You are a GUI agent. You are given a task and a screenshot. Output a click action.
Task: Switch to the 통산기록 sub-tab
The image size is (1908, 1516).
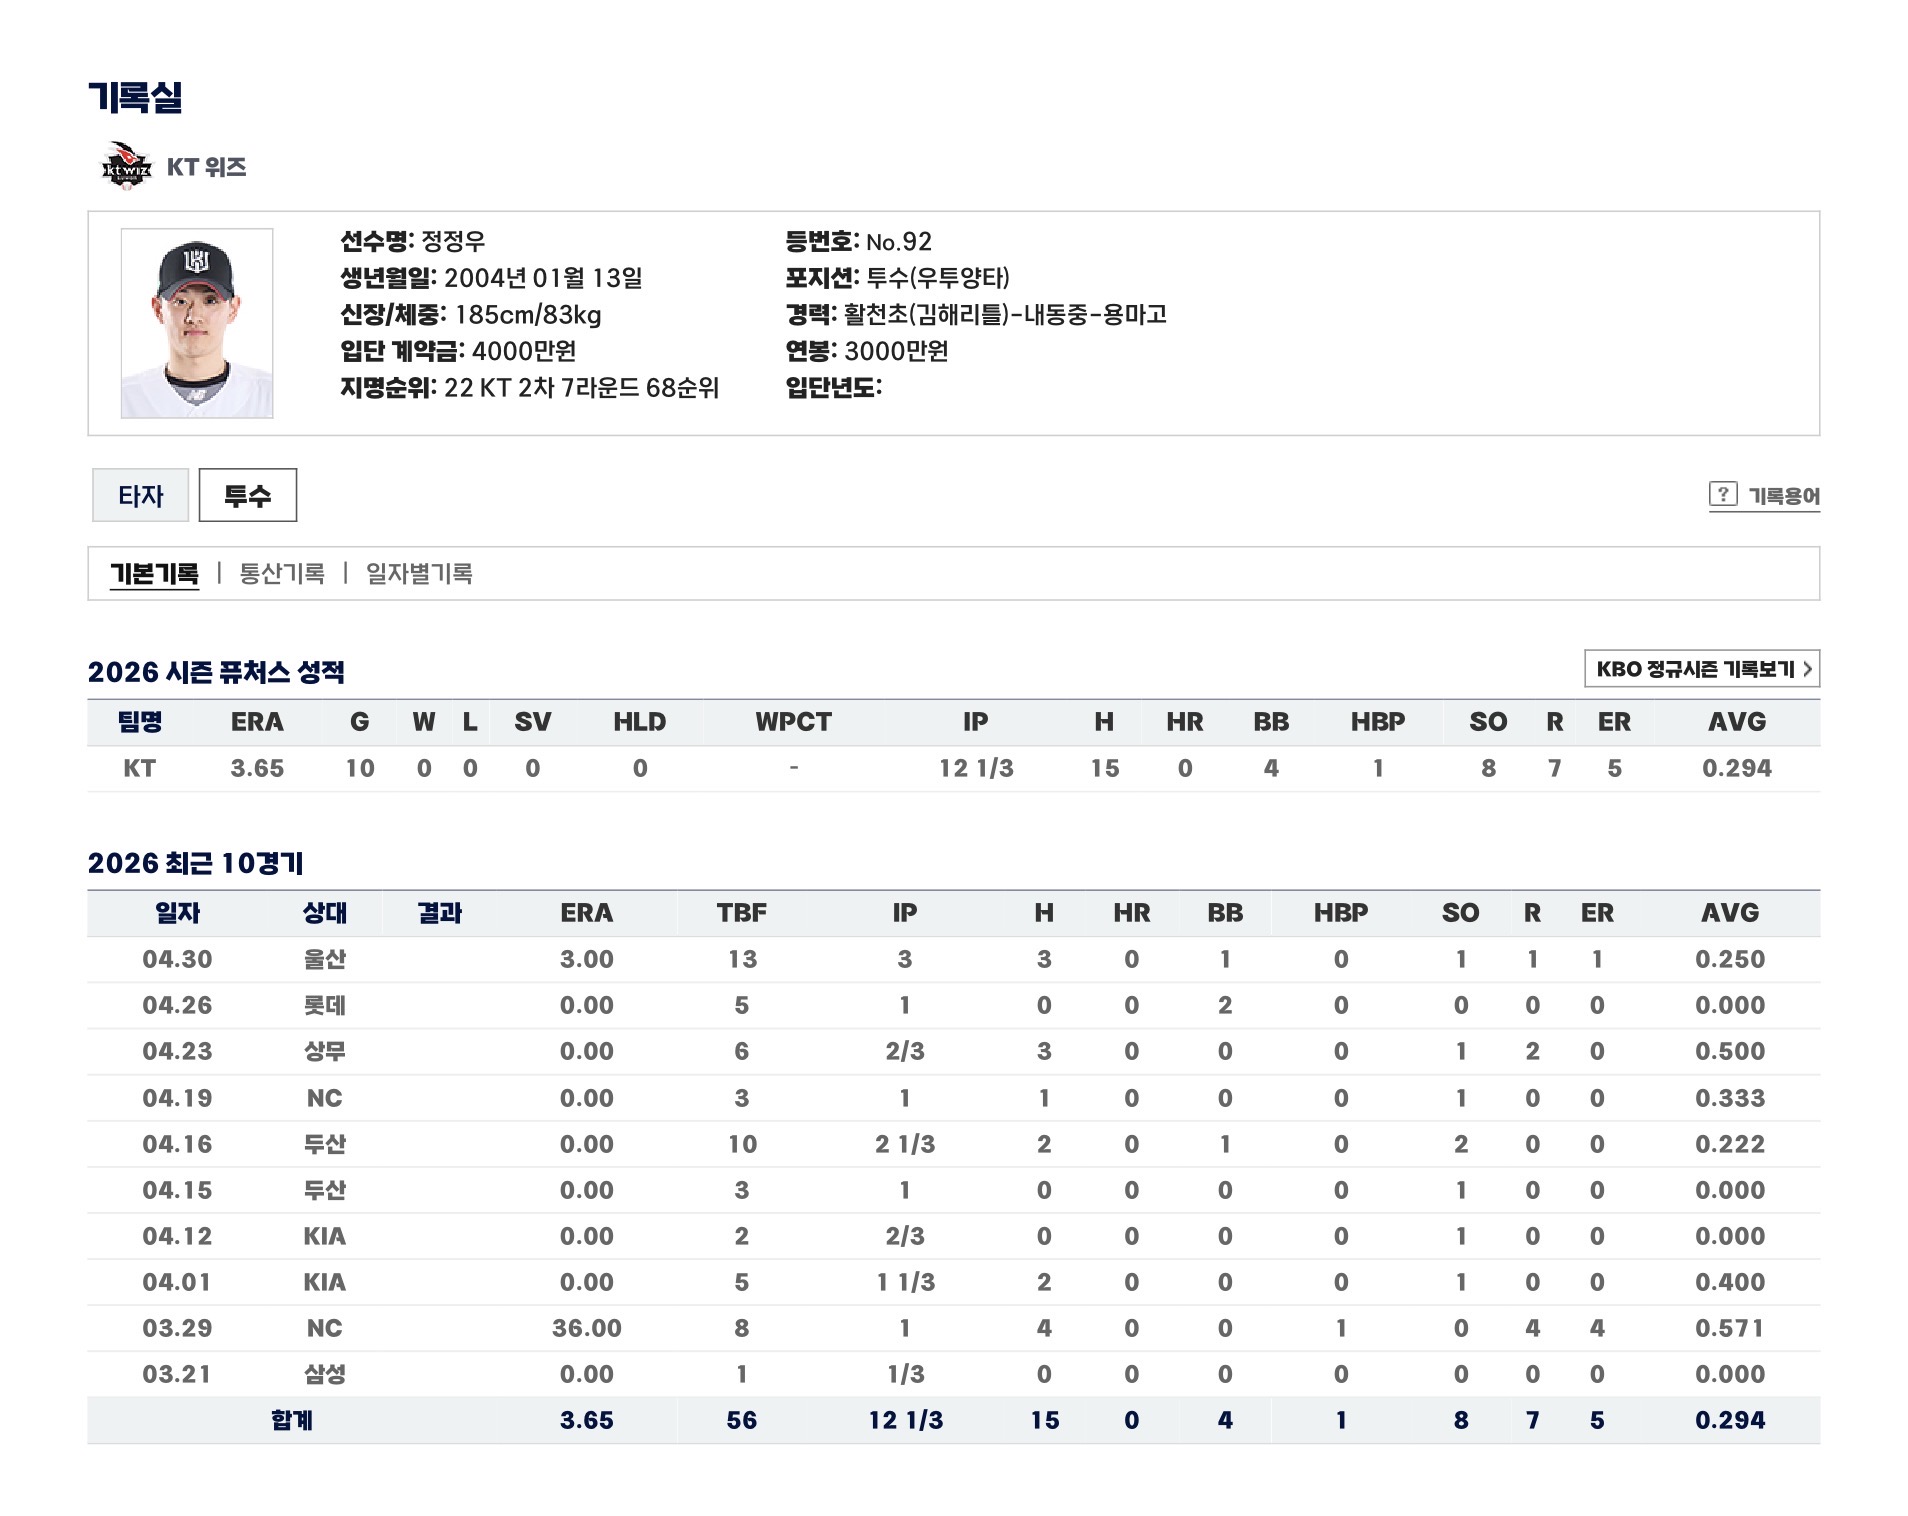(x=282, y=574)
